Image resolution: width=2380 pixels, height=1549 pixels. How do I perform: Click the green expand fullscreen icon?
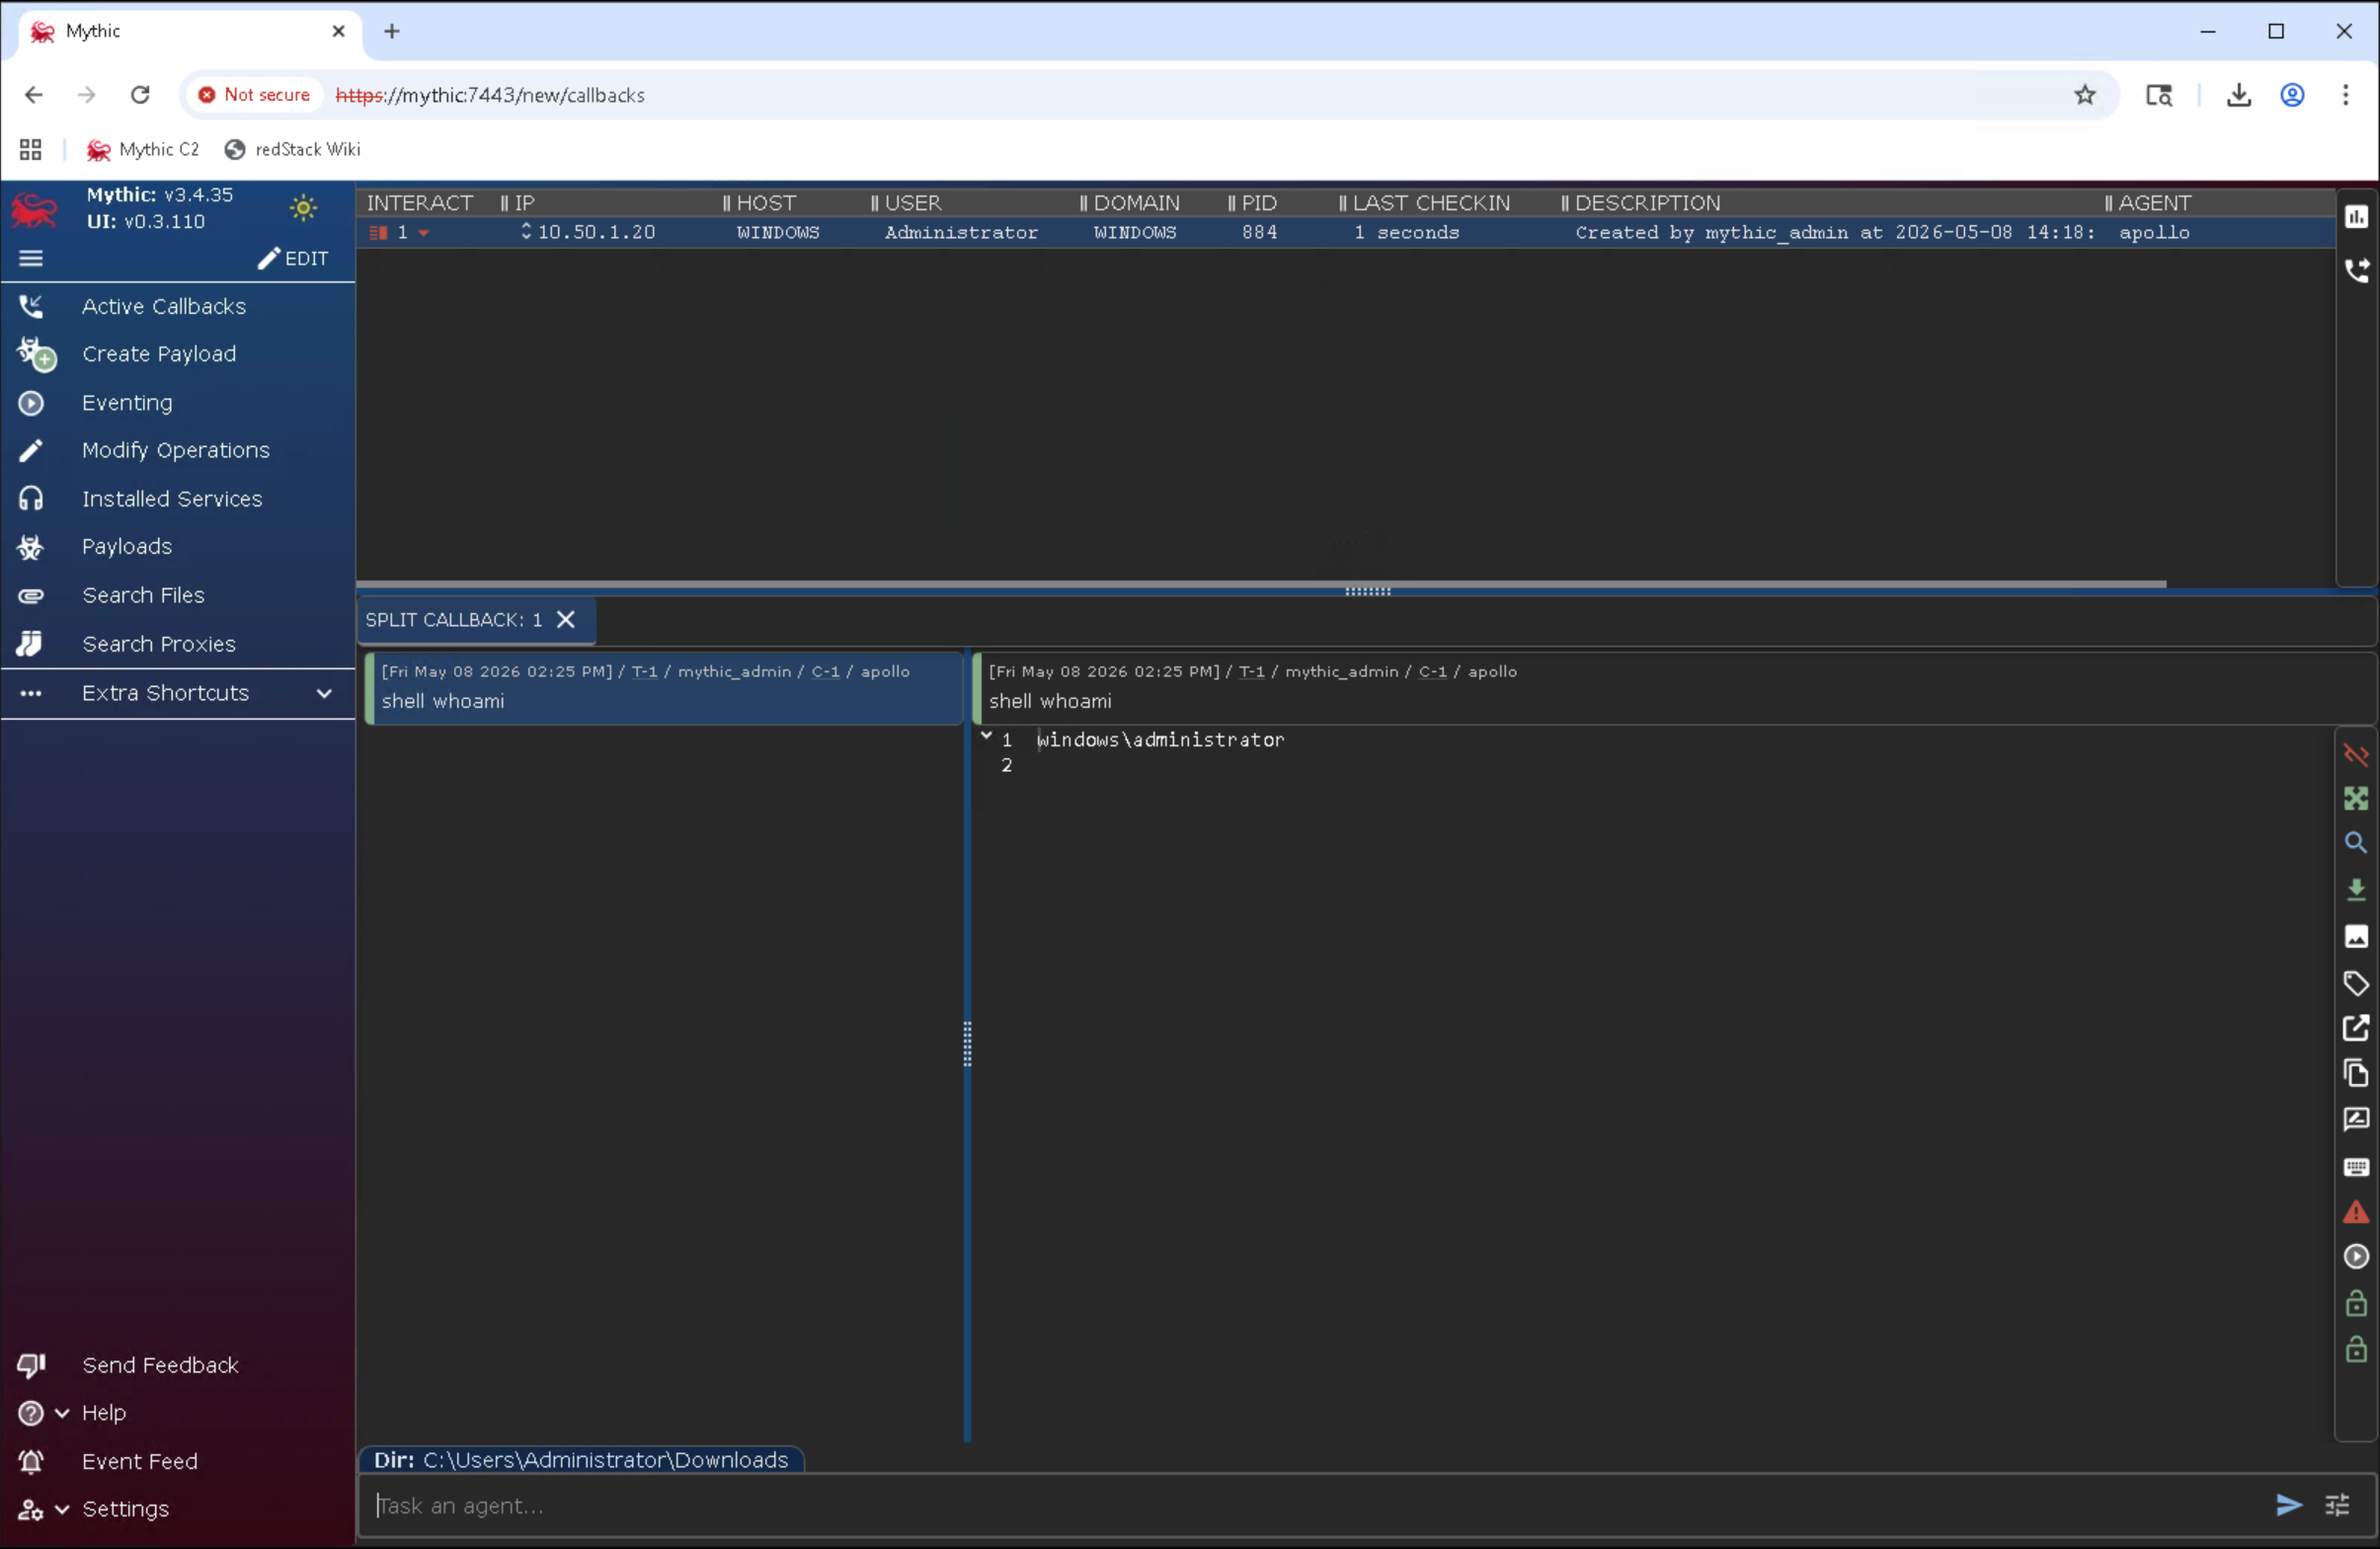(x=2356, y=799)
